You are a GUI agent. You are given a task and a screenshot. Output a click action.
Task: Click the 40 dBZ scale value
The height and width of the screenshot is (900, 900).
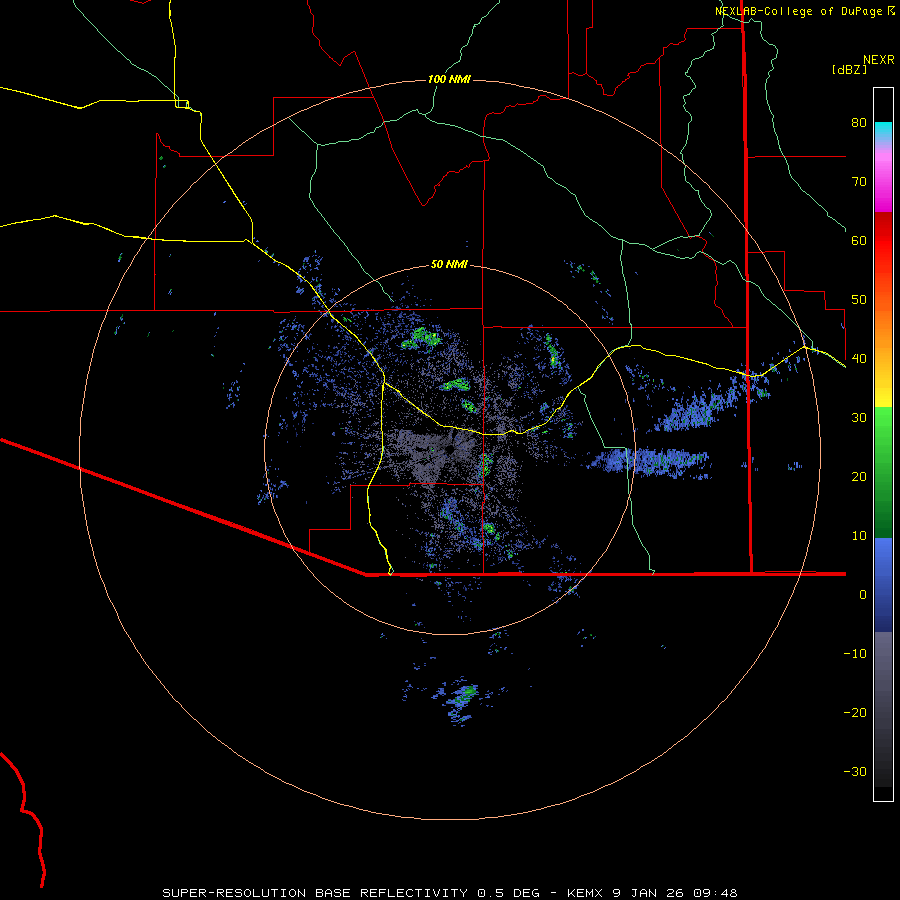click(x=859, y=359)
